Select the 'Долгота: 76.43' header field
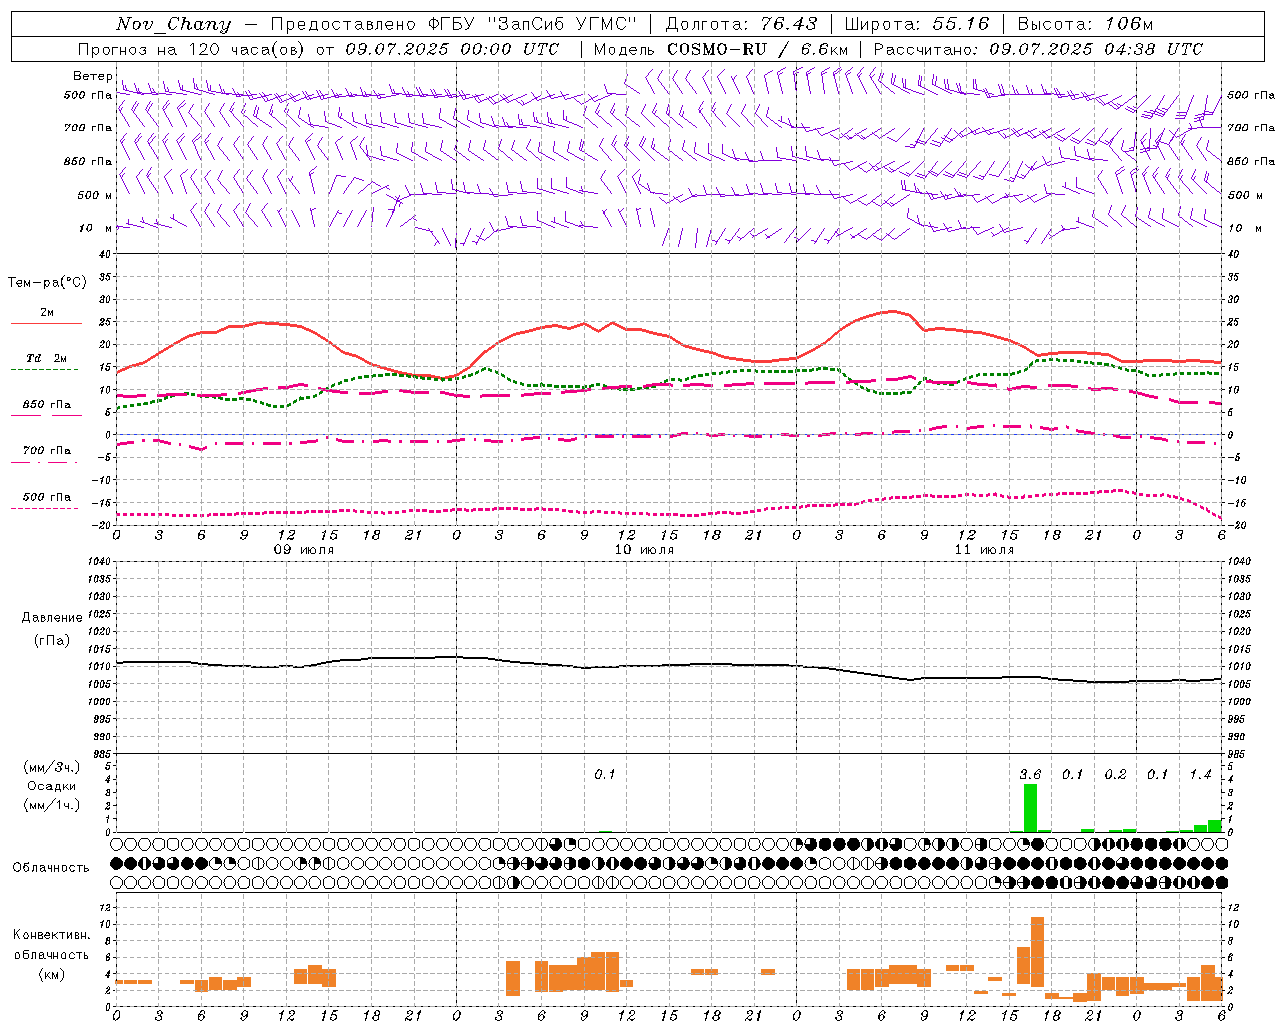Image resolution: width=1280 pixels, height=1024 pixels. click(741, 24)
